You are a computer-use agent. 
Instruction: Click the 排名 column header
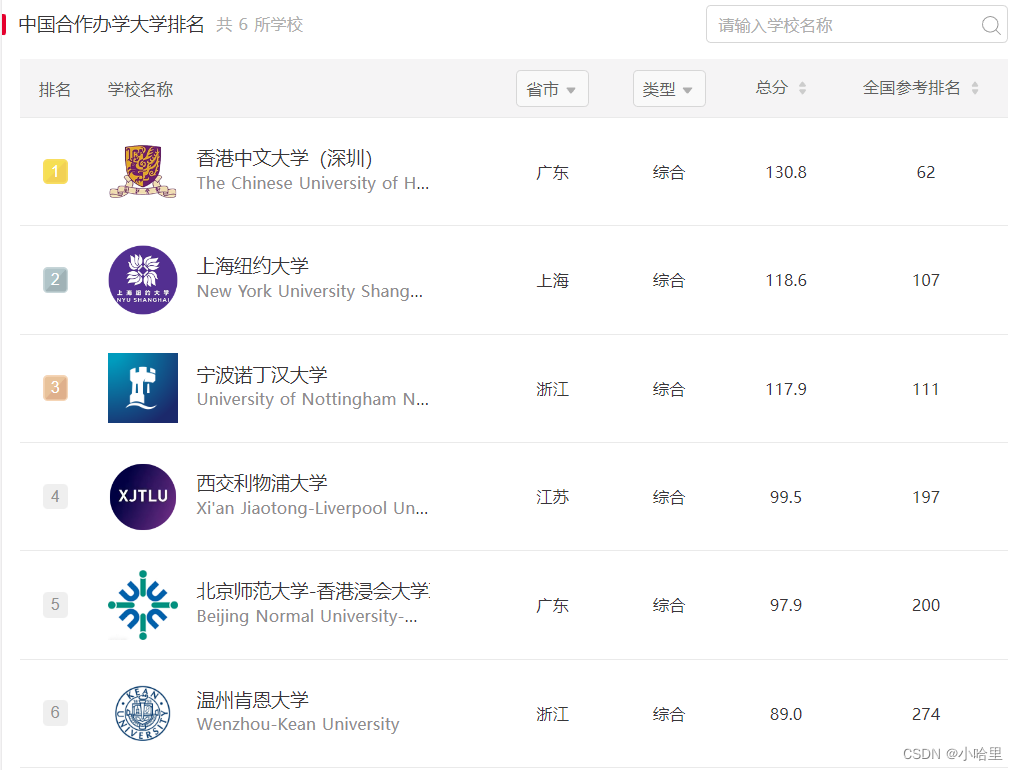click(55, 89)
